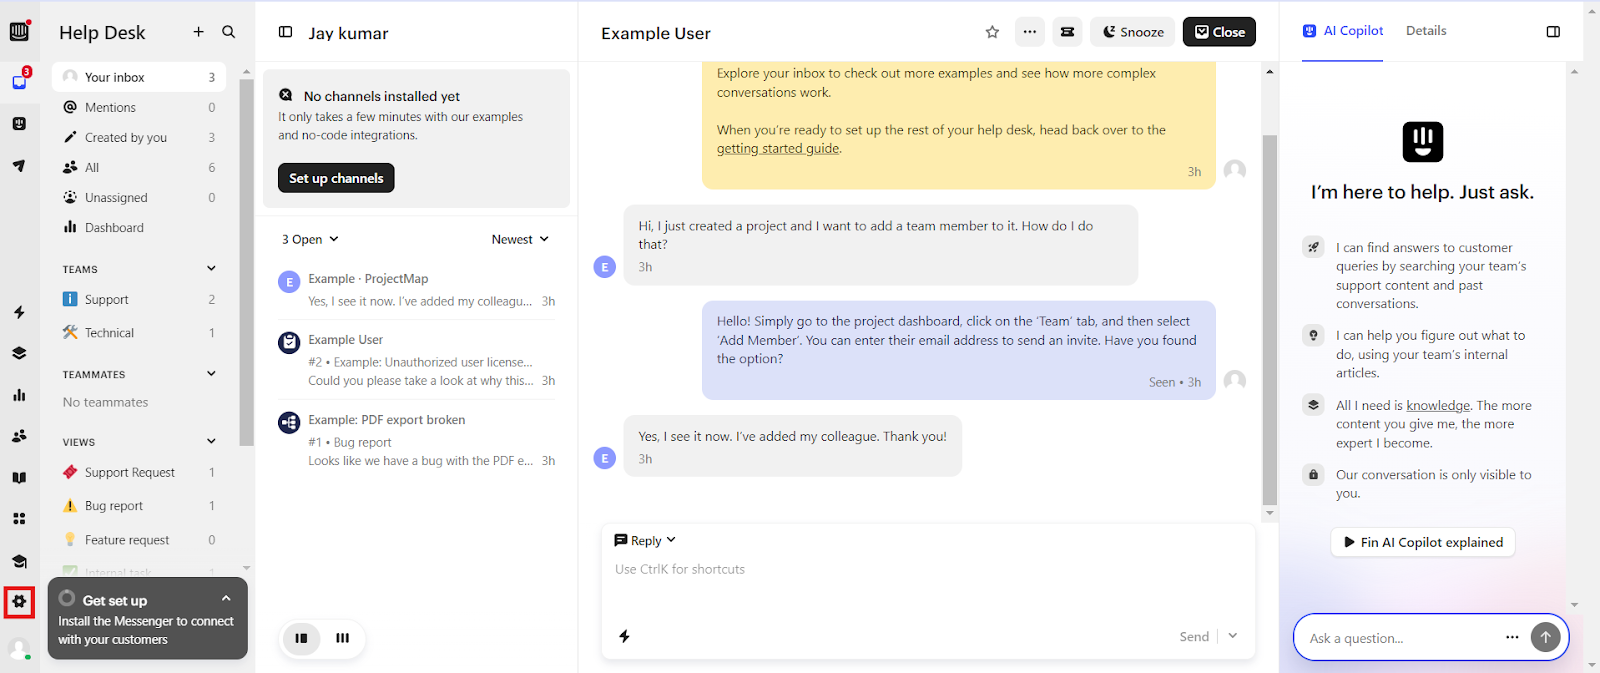Collapse the TEAMS section chevron

tap(211, 268)
